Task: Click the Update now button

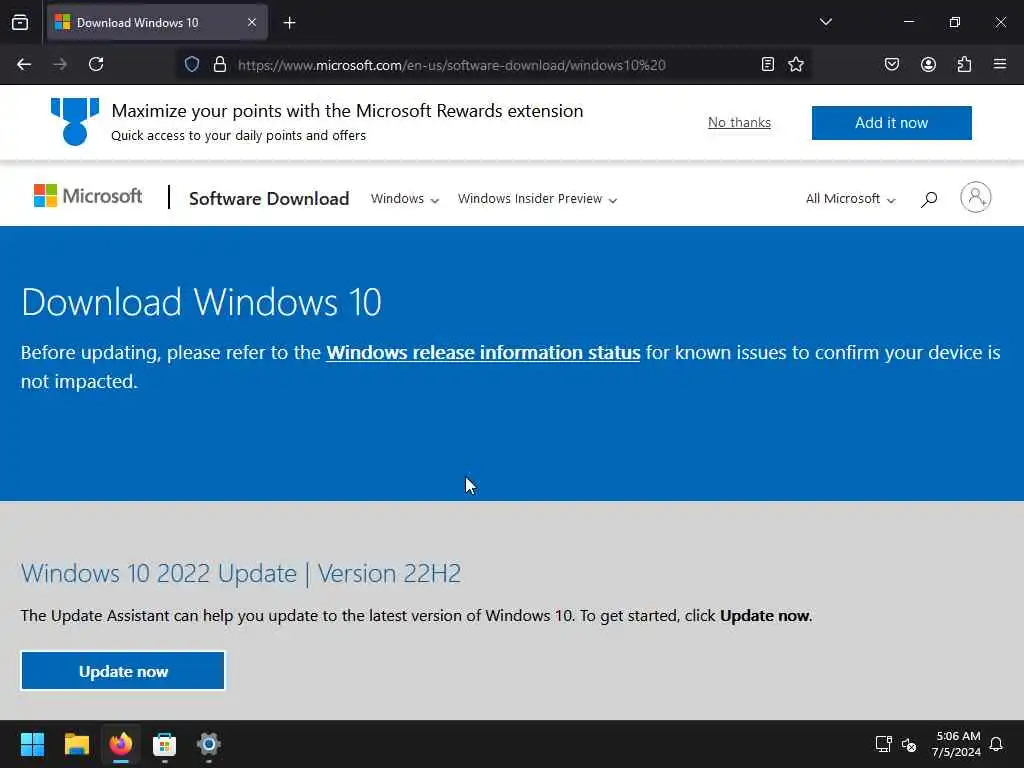Action: click(x=123, y=671)
